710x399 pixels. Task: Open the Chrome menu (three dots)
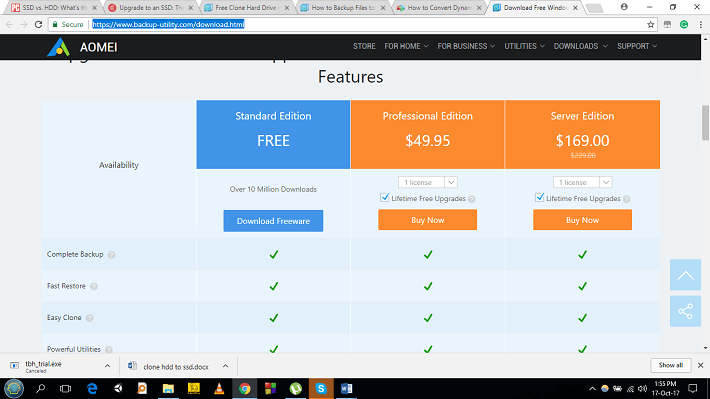click(700, 24)
